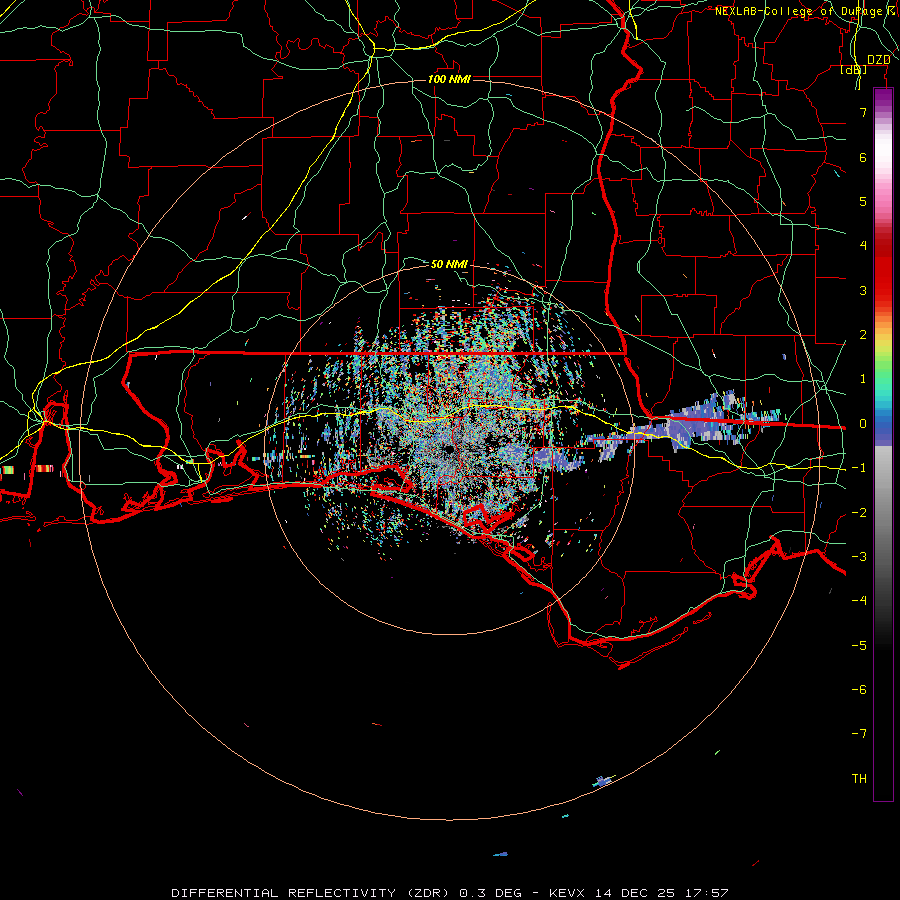
Task: Click the "DZD" legend title
Action: [x=879, y=60]
